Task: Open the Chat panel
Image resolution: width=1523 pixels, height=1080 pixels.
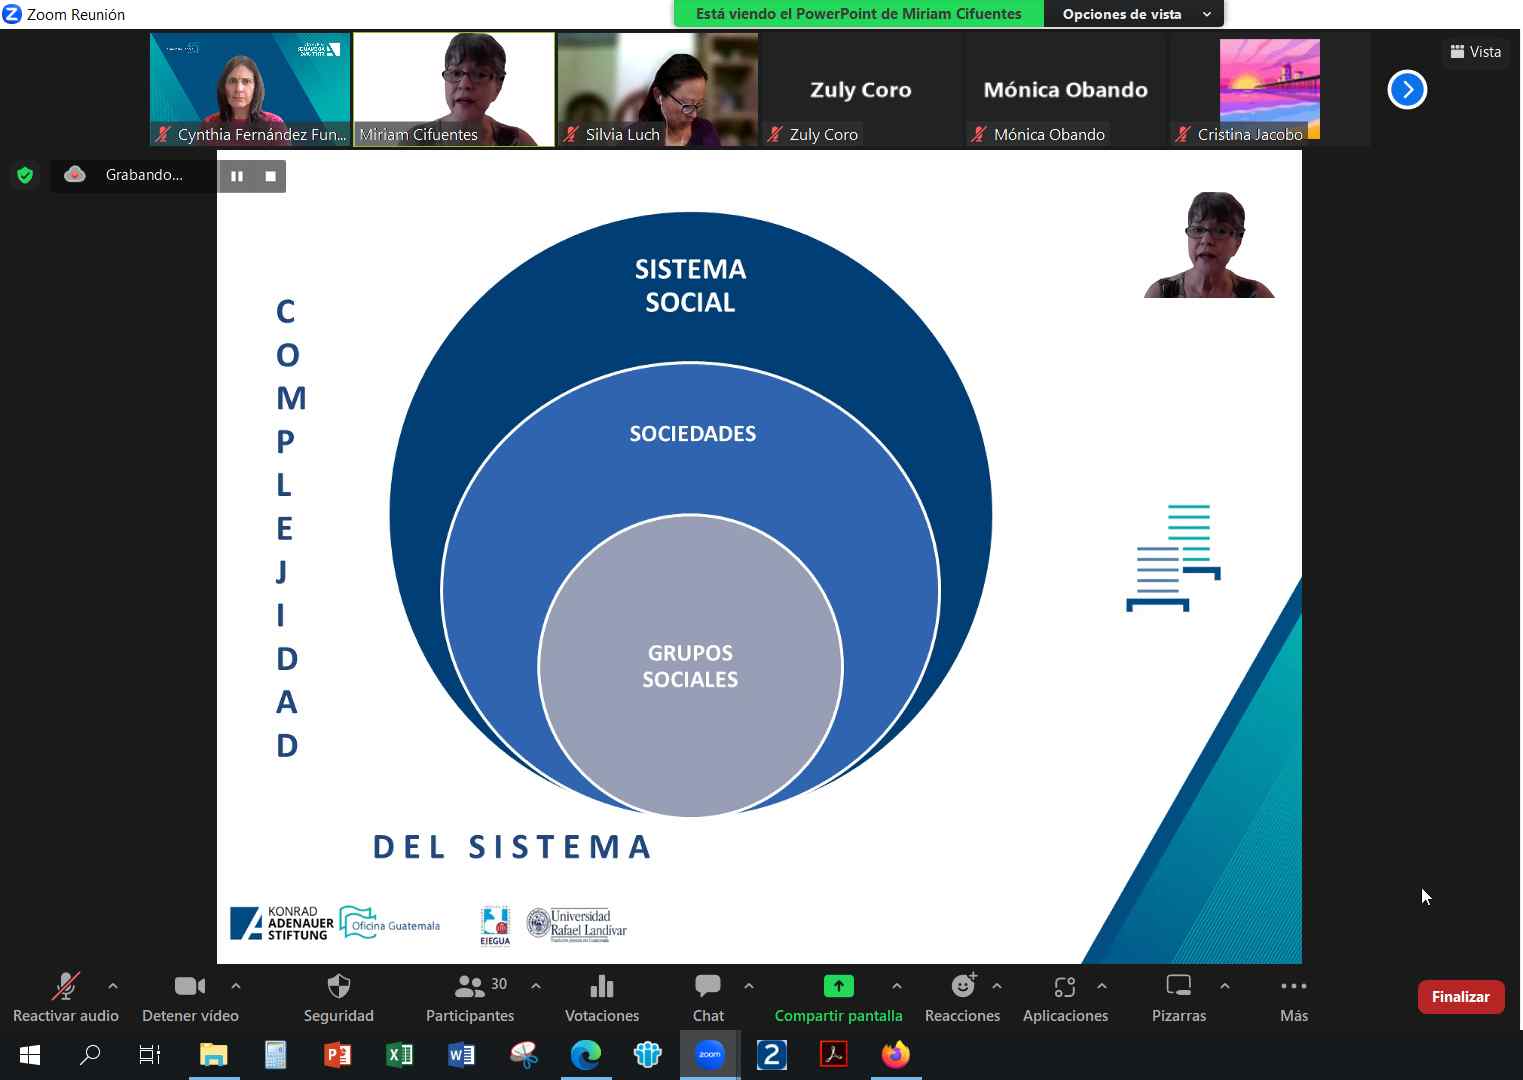Action: pyautogui.click(x=708, y=987)
